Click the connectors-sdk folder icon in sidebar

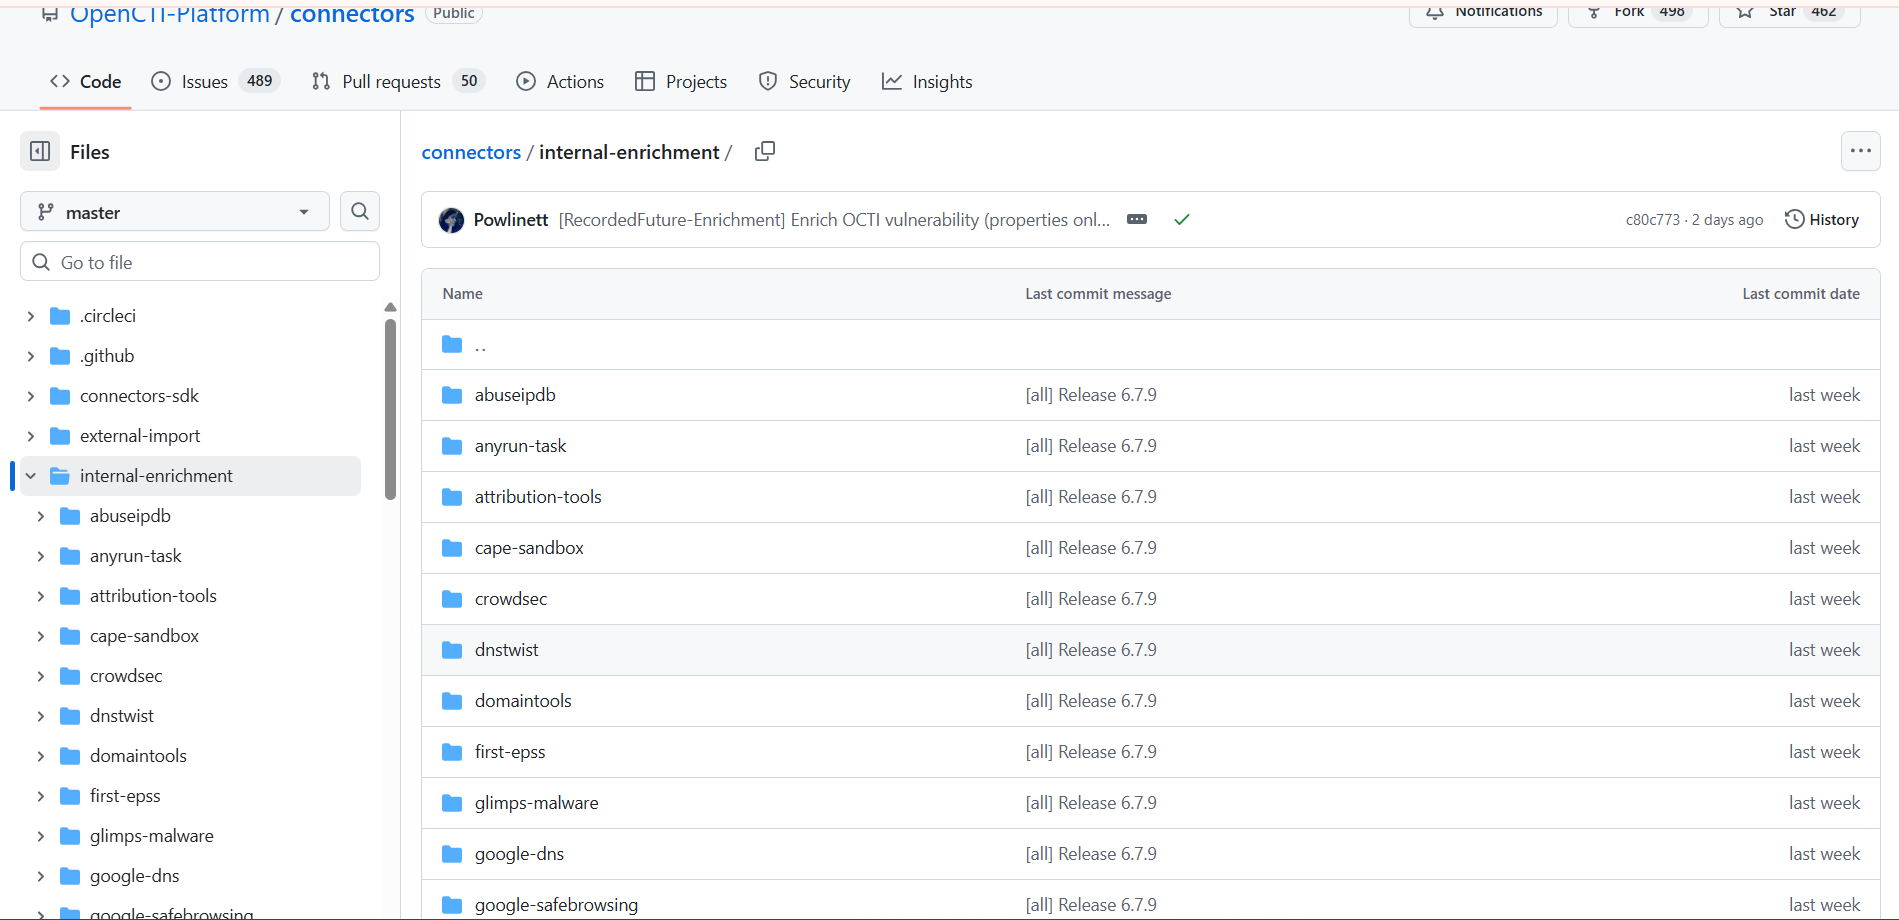(x=60, y=396)
